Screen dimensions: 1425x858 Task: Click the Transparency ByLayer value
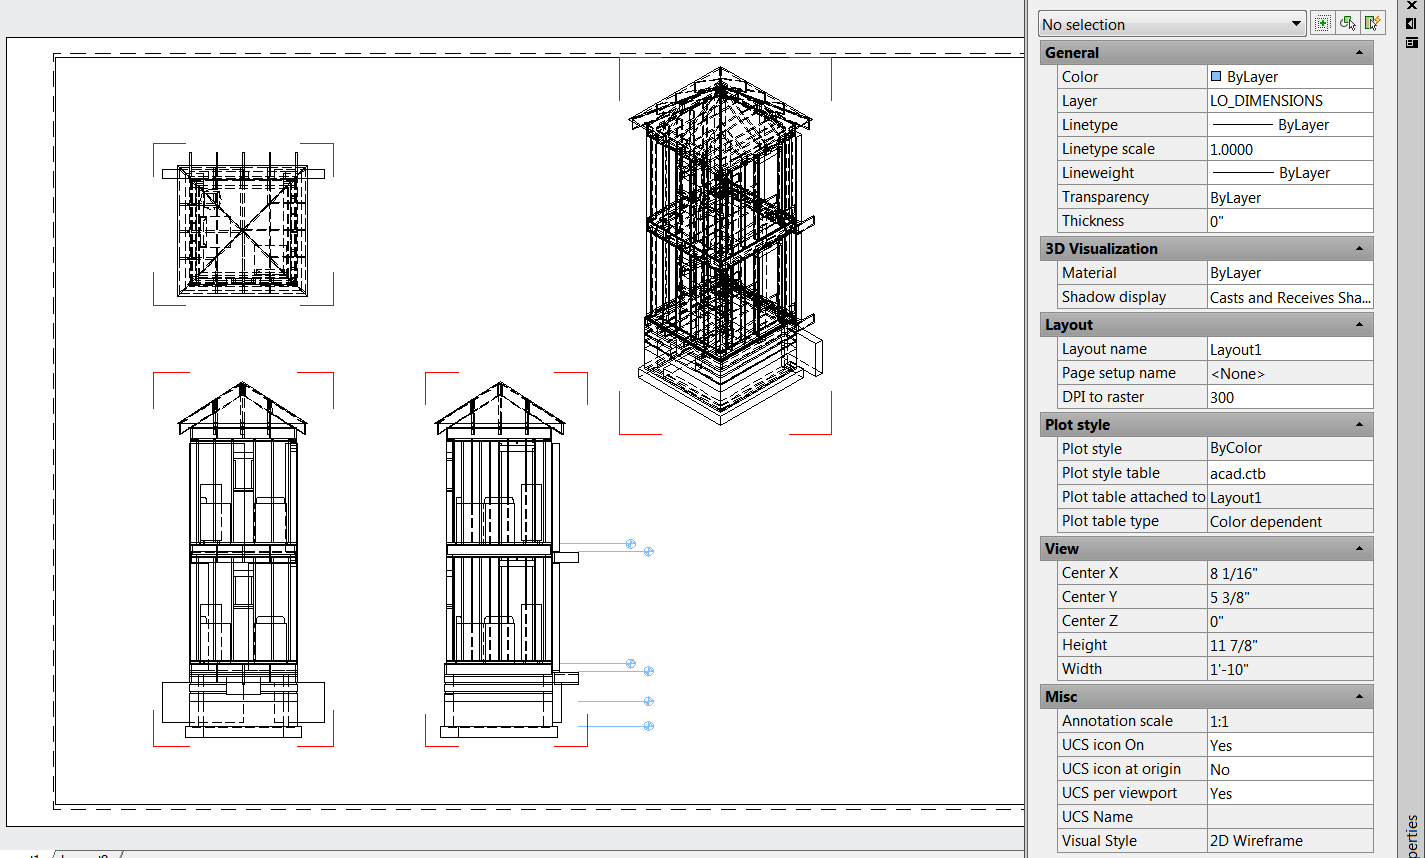(x=1290, y=197)
